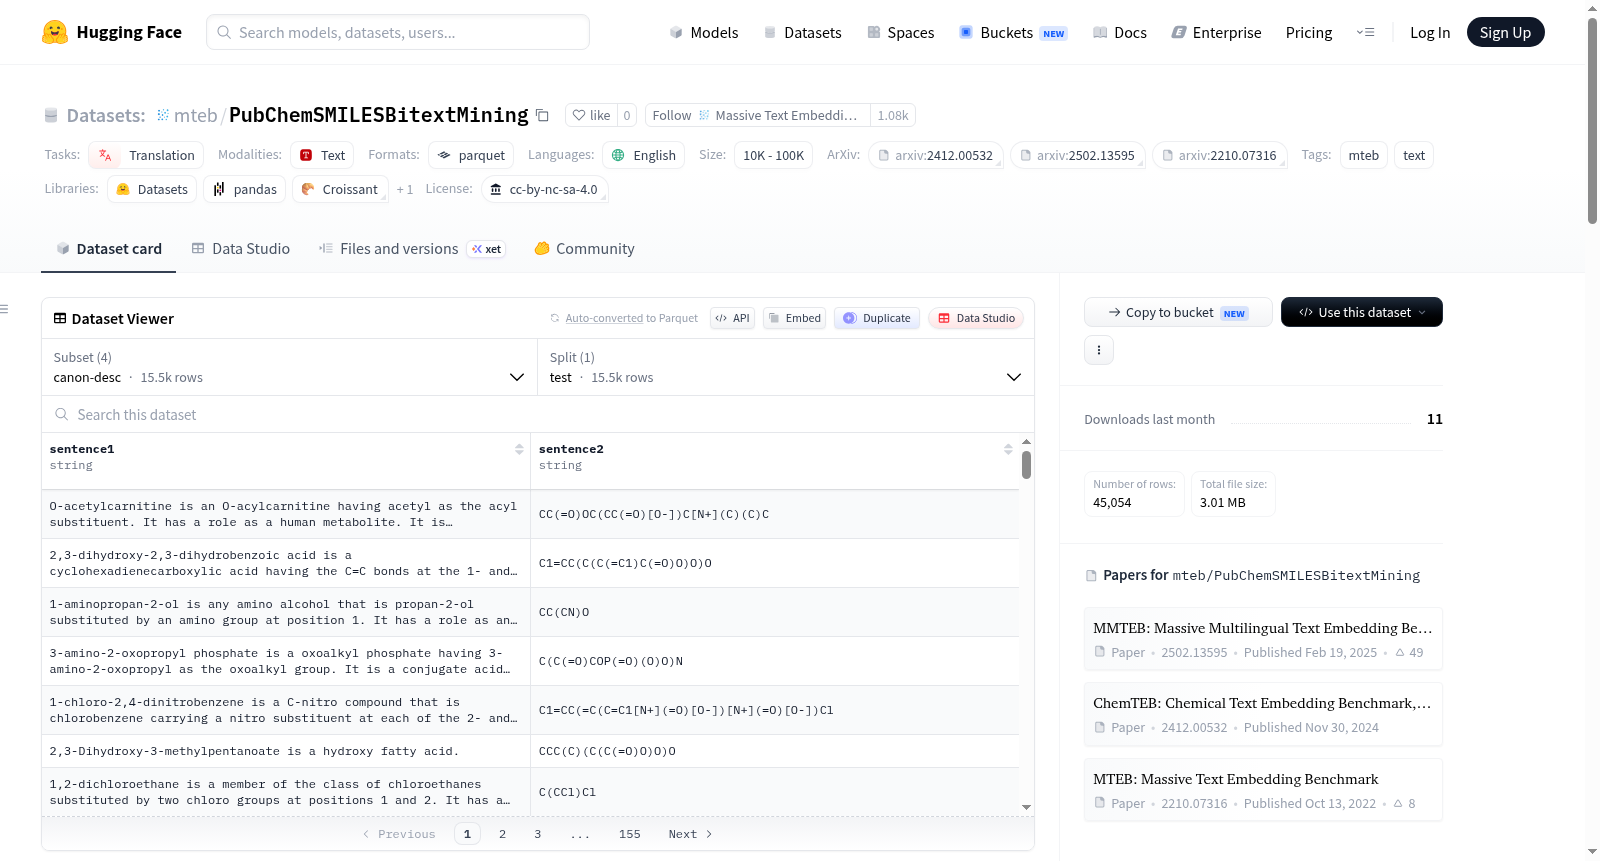The height and width of the screenshot is (861, 1600).
Task: Open Data Studio from viewer header
Action: (976, 318)
